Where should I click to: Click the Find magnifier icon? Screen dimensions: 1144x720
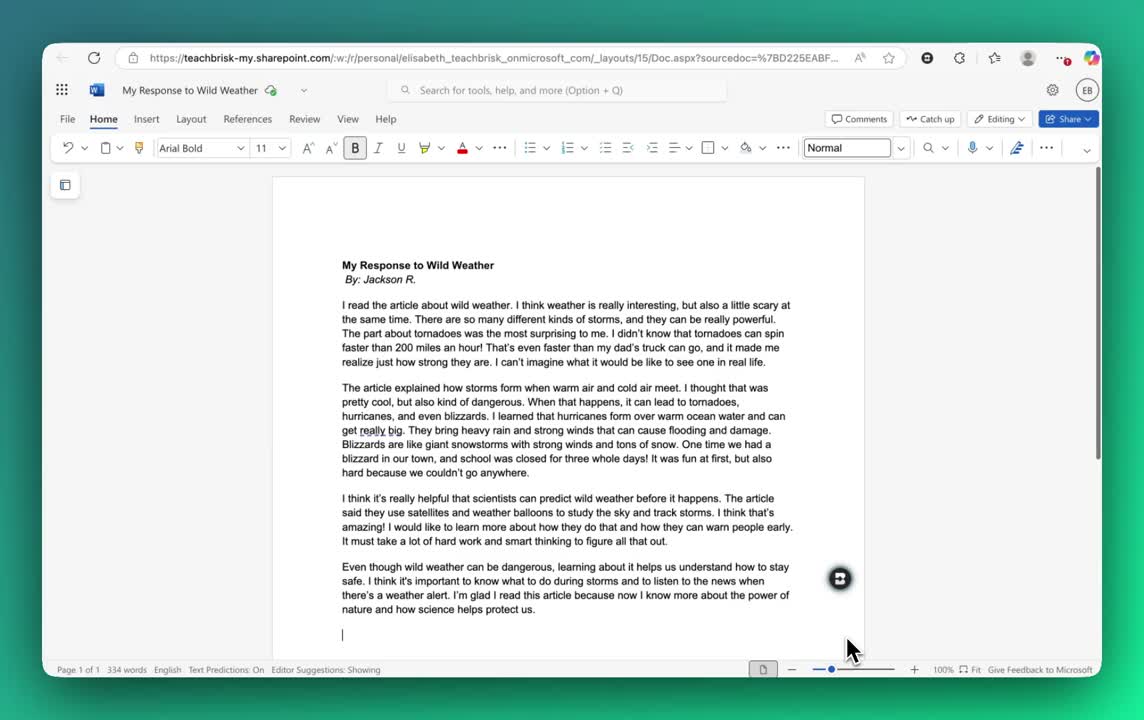click(928, 148)
